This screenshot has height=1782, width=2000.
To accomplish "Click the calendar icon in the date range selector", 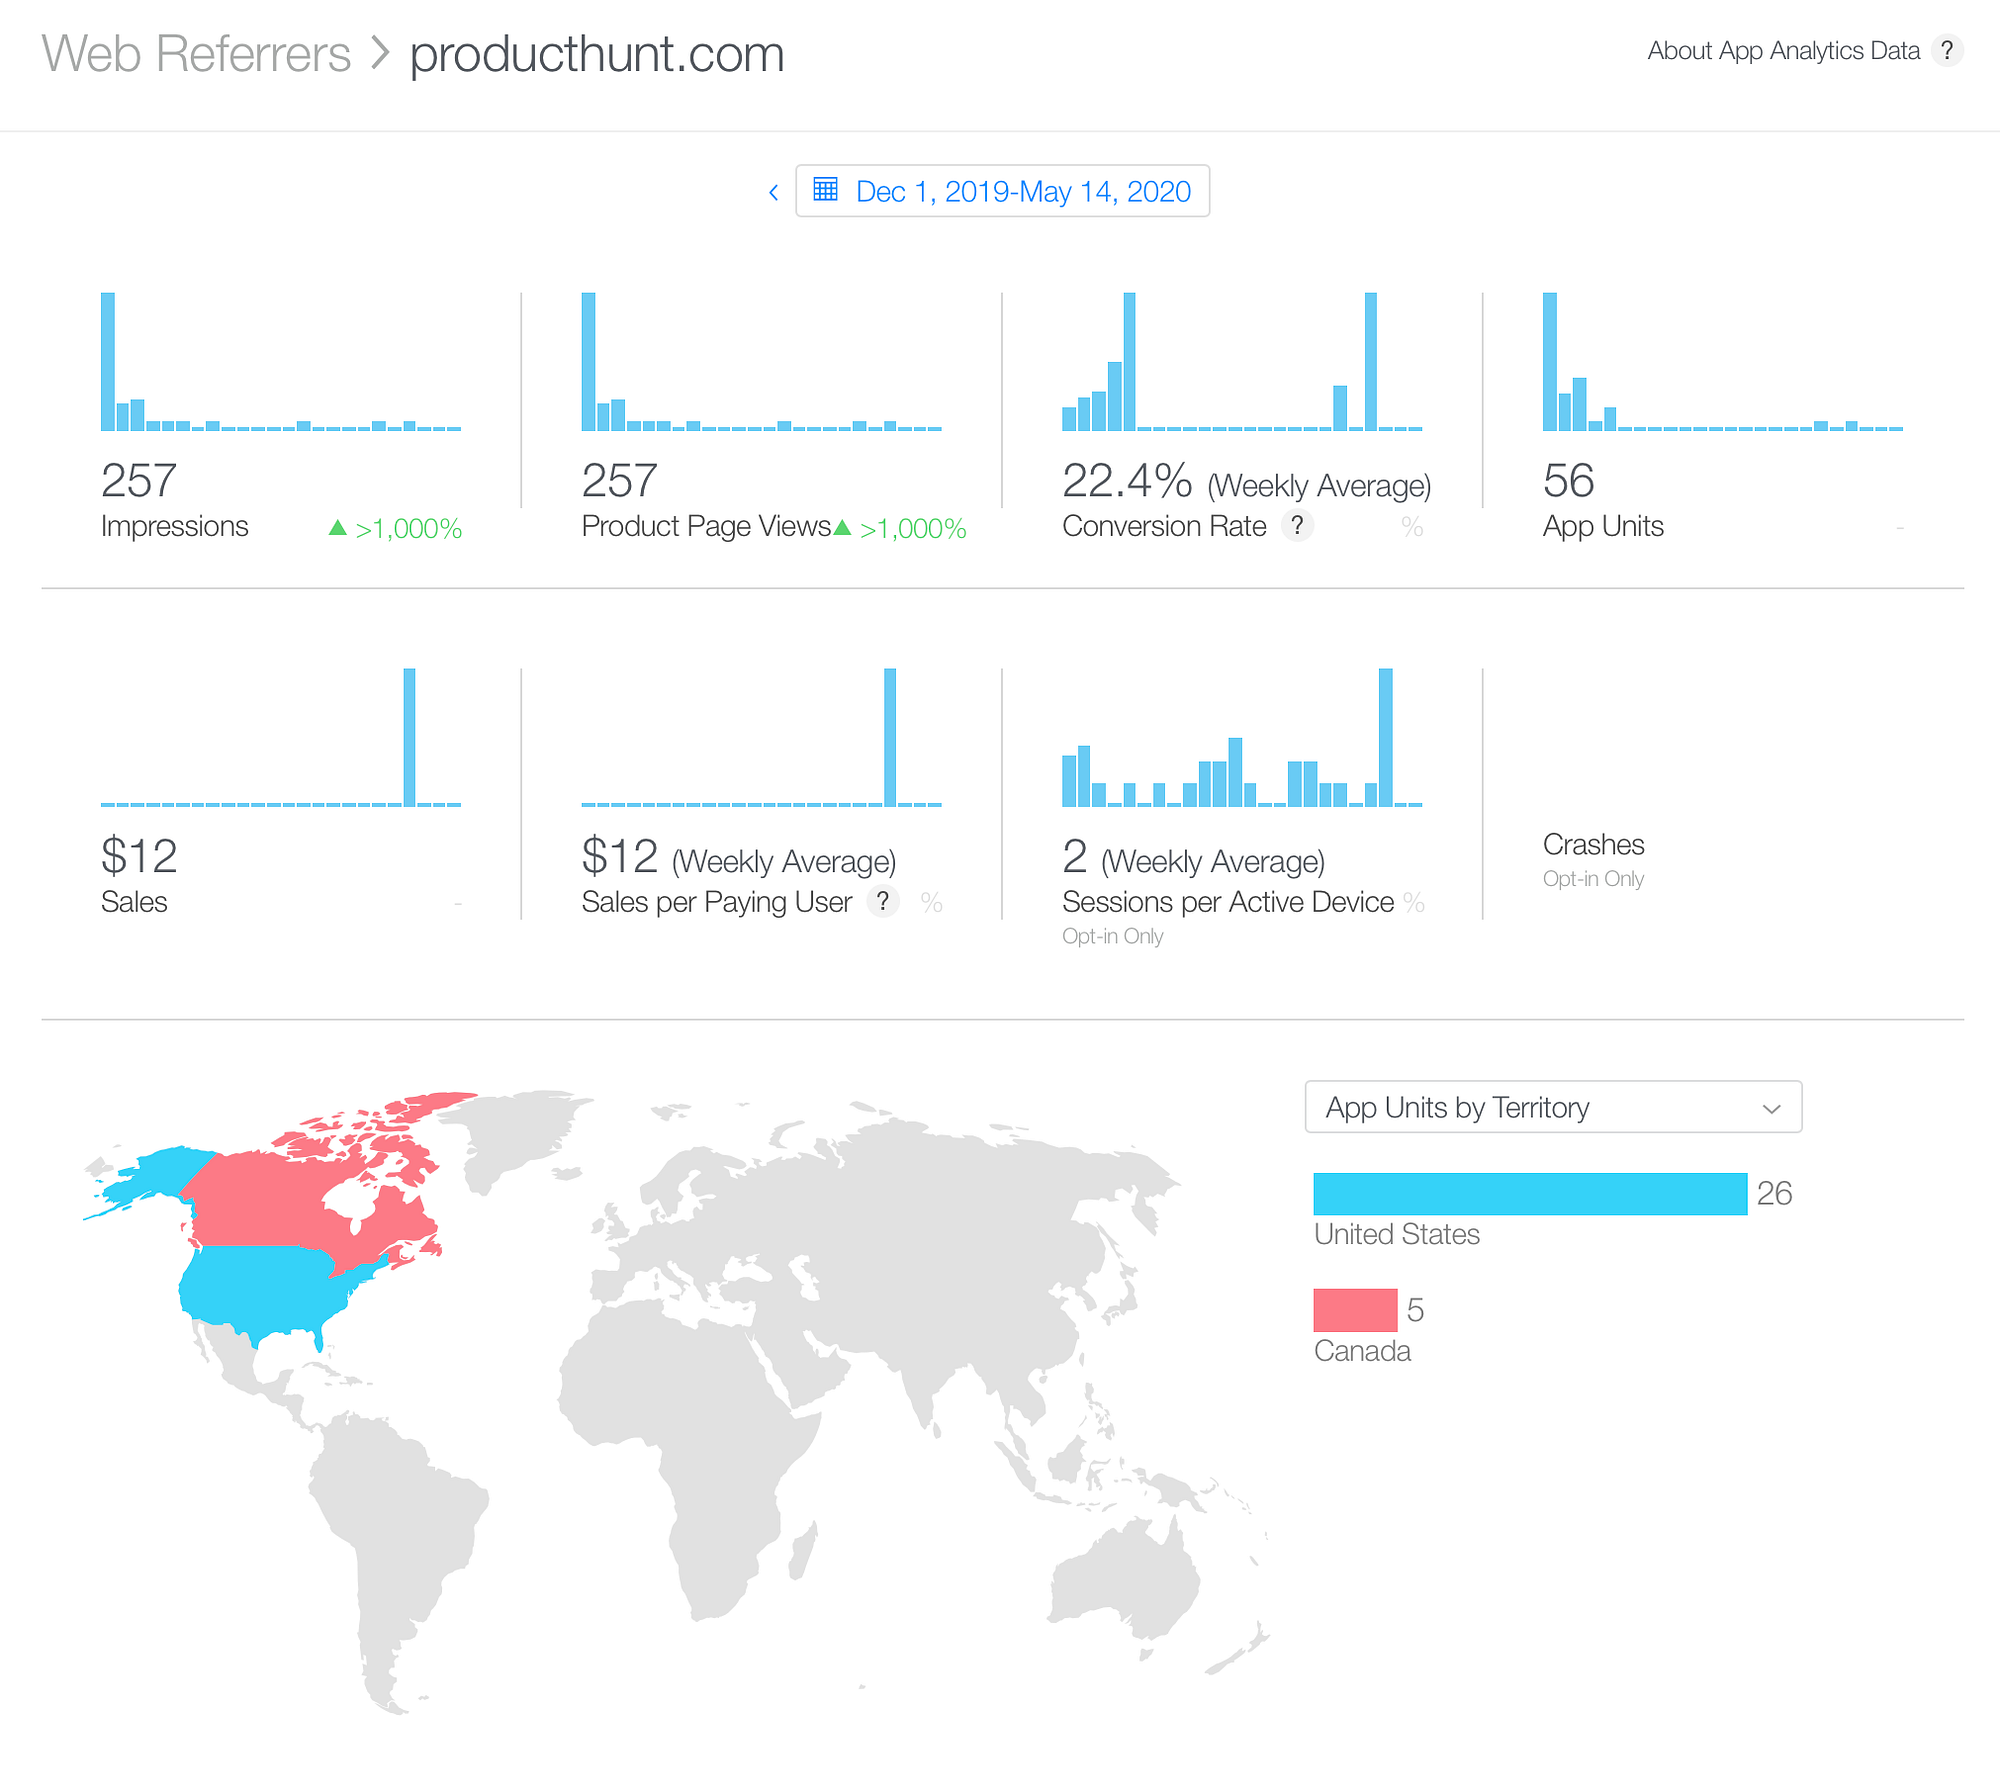I will click(825, 190).
